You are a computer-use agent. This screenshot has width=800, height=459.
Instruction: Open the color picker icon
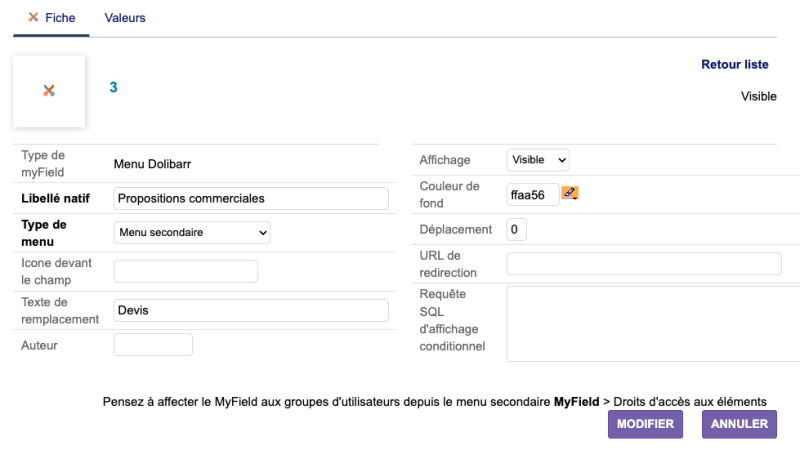pos(570,193)
